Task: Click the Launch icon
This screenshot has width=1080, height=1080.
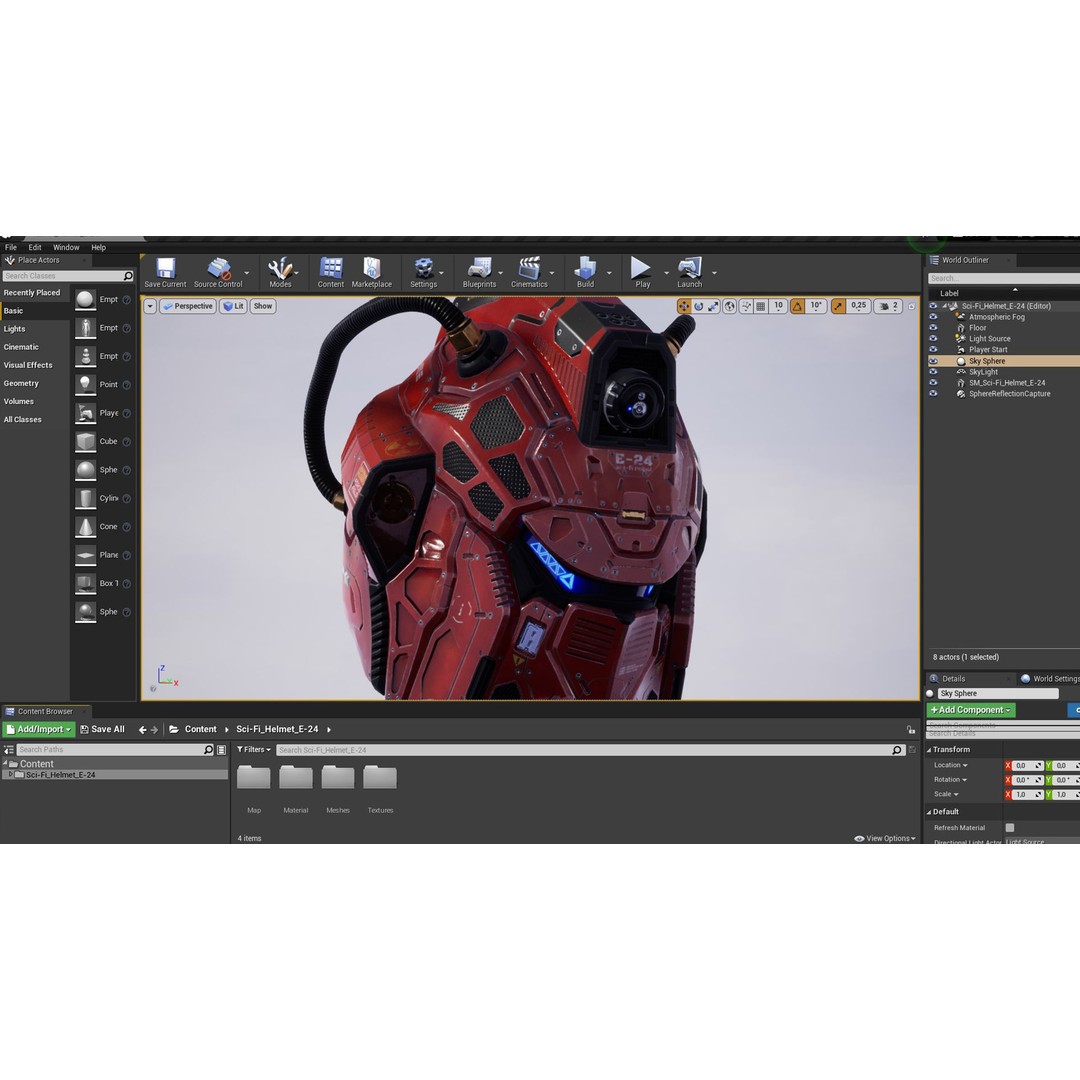Action: point(689,268)
